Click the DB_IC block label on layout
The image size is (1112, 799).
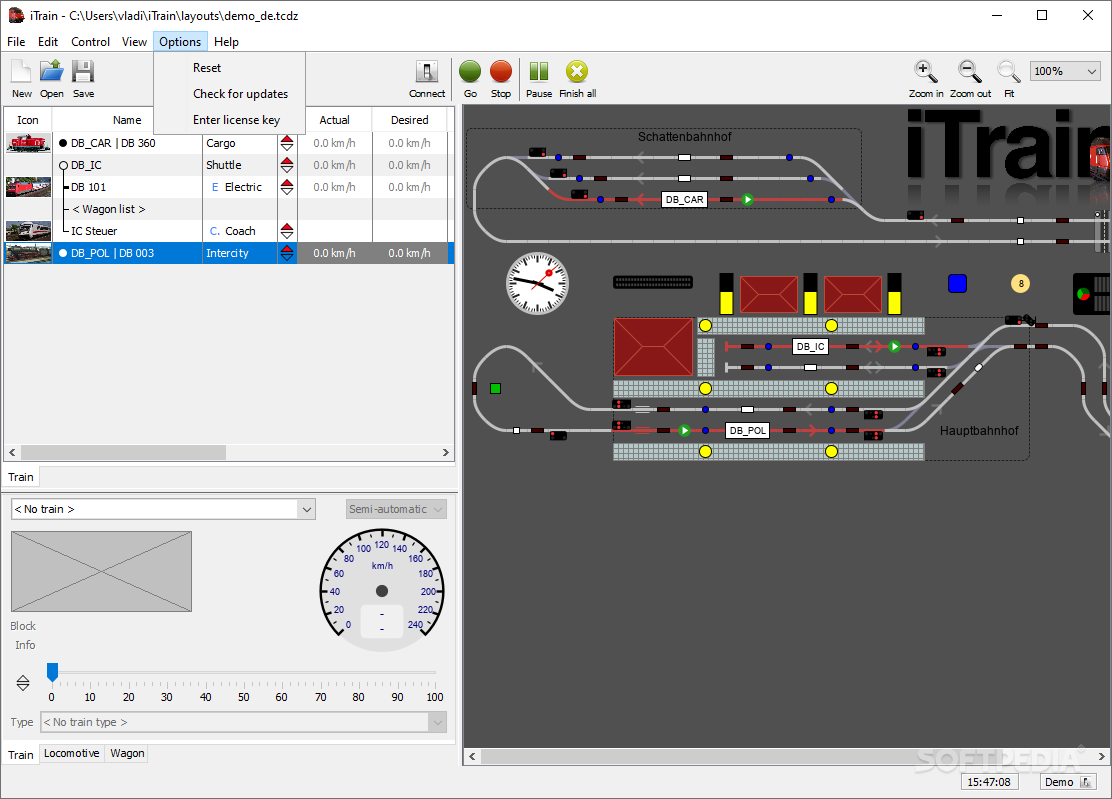coord(810,347)
